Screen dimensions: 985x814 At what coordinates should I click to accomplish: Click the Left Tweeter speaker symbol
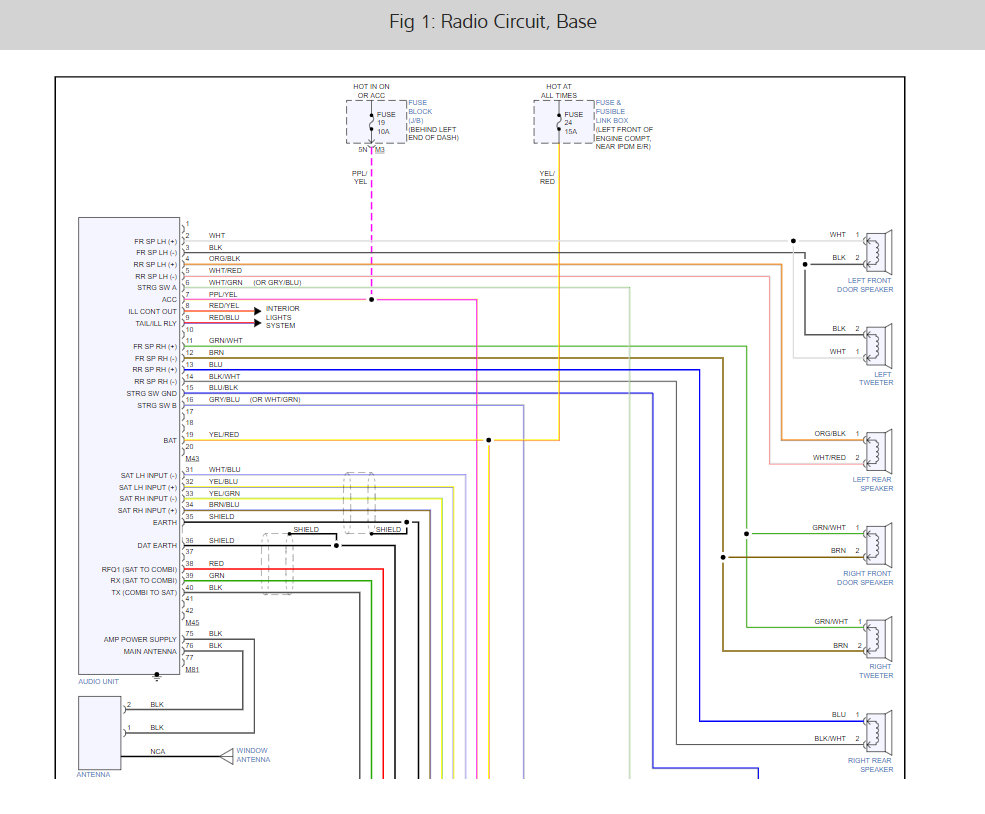click(879, 340)
